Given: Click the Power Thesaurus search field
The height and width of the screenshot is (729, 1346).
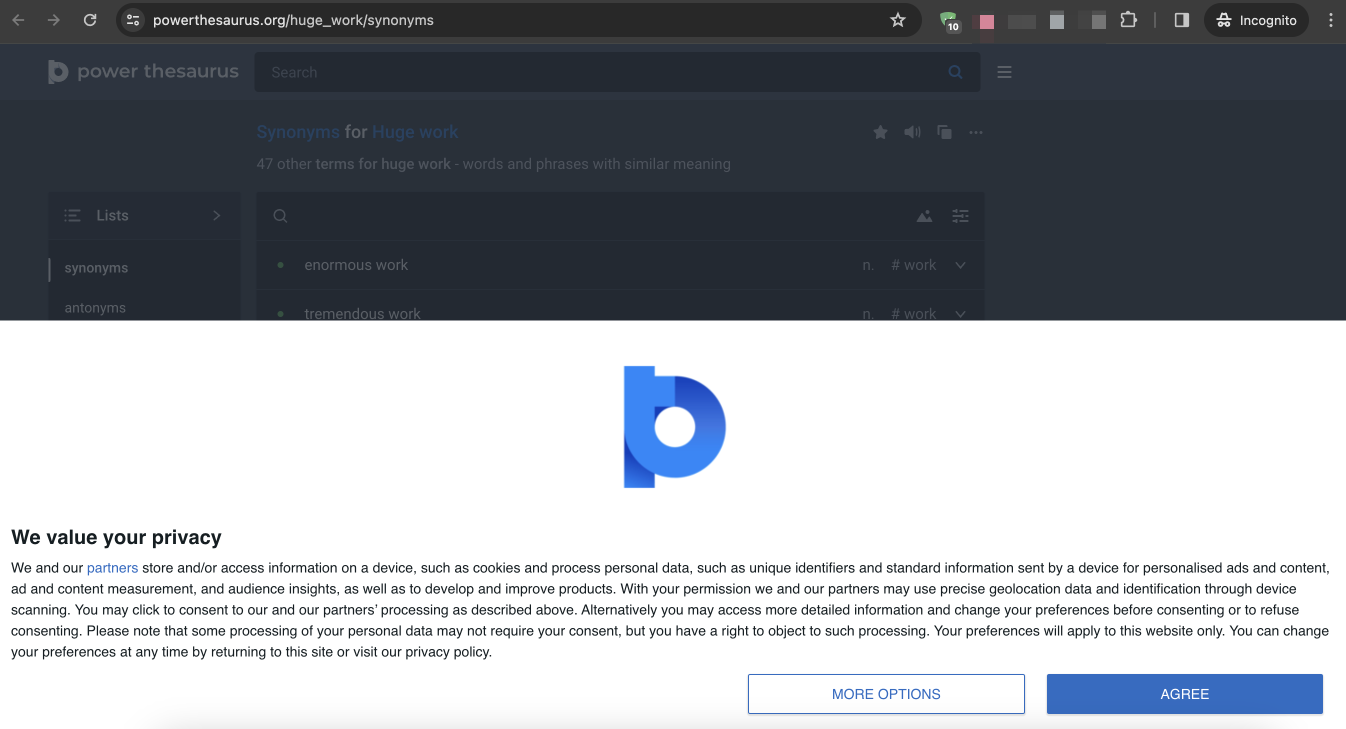Looking at the screenshot, I should click(600, 72).
